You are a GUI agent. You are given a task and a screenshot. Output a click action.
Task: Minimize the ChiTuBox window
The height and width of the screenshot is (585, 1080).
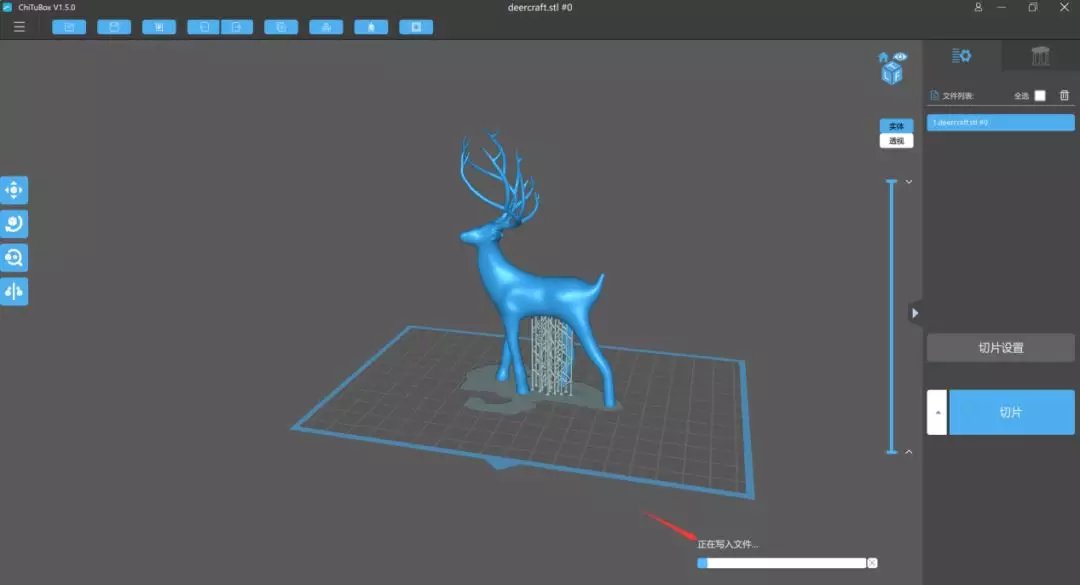click(x=1001, y=7)
